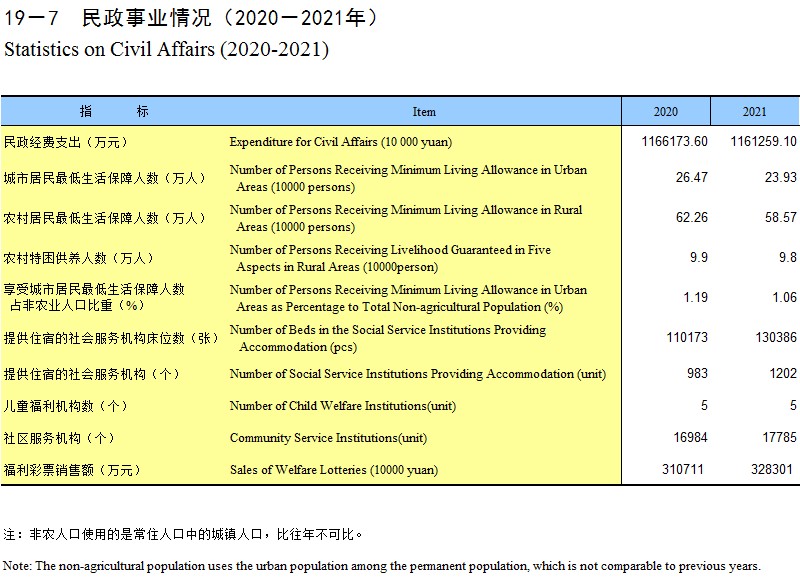Click the 'Item' column header

[x=424, y=112]
